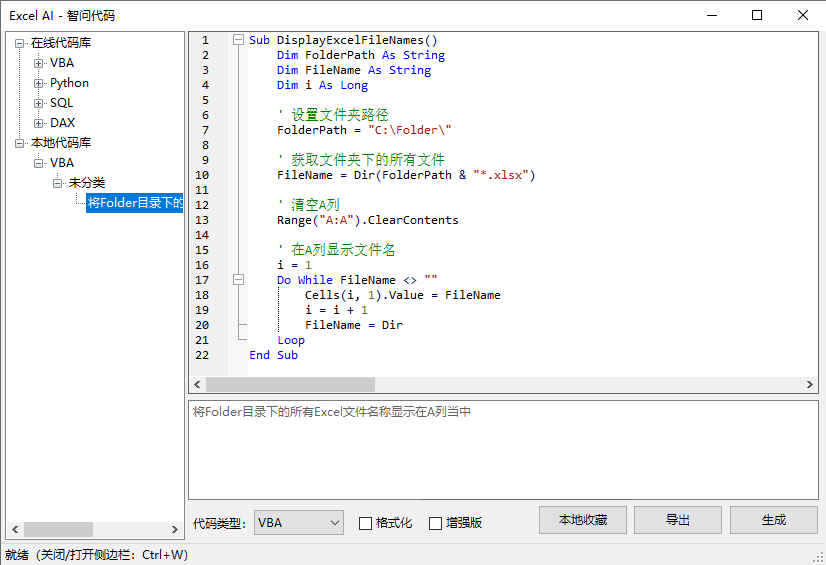Click the code editor right scroll arrow
The height and width of the screenshot is (565, 826).
(x=810, y=384)
